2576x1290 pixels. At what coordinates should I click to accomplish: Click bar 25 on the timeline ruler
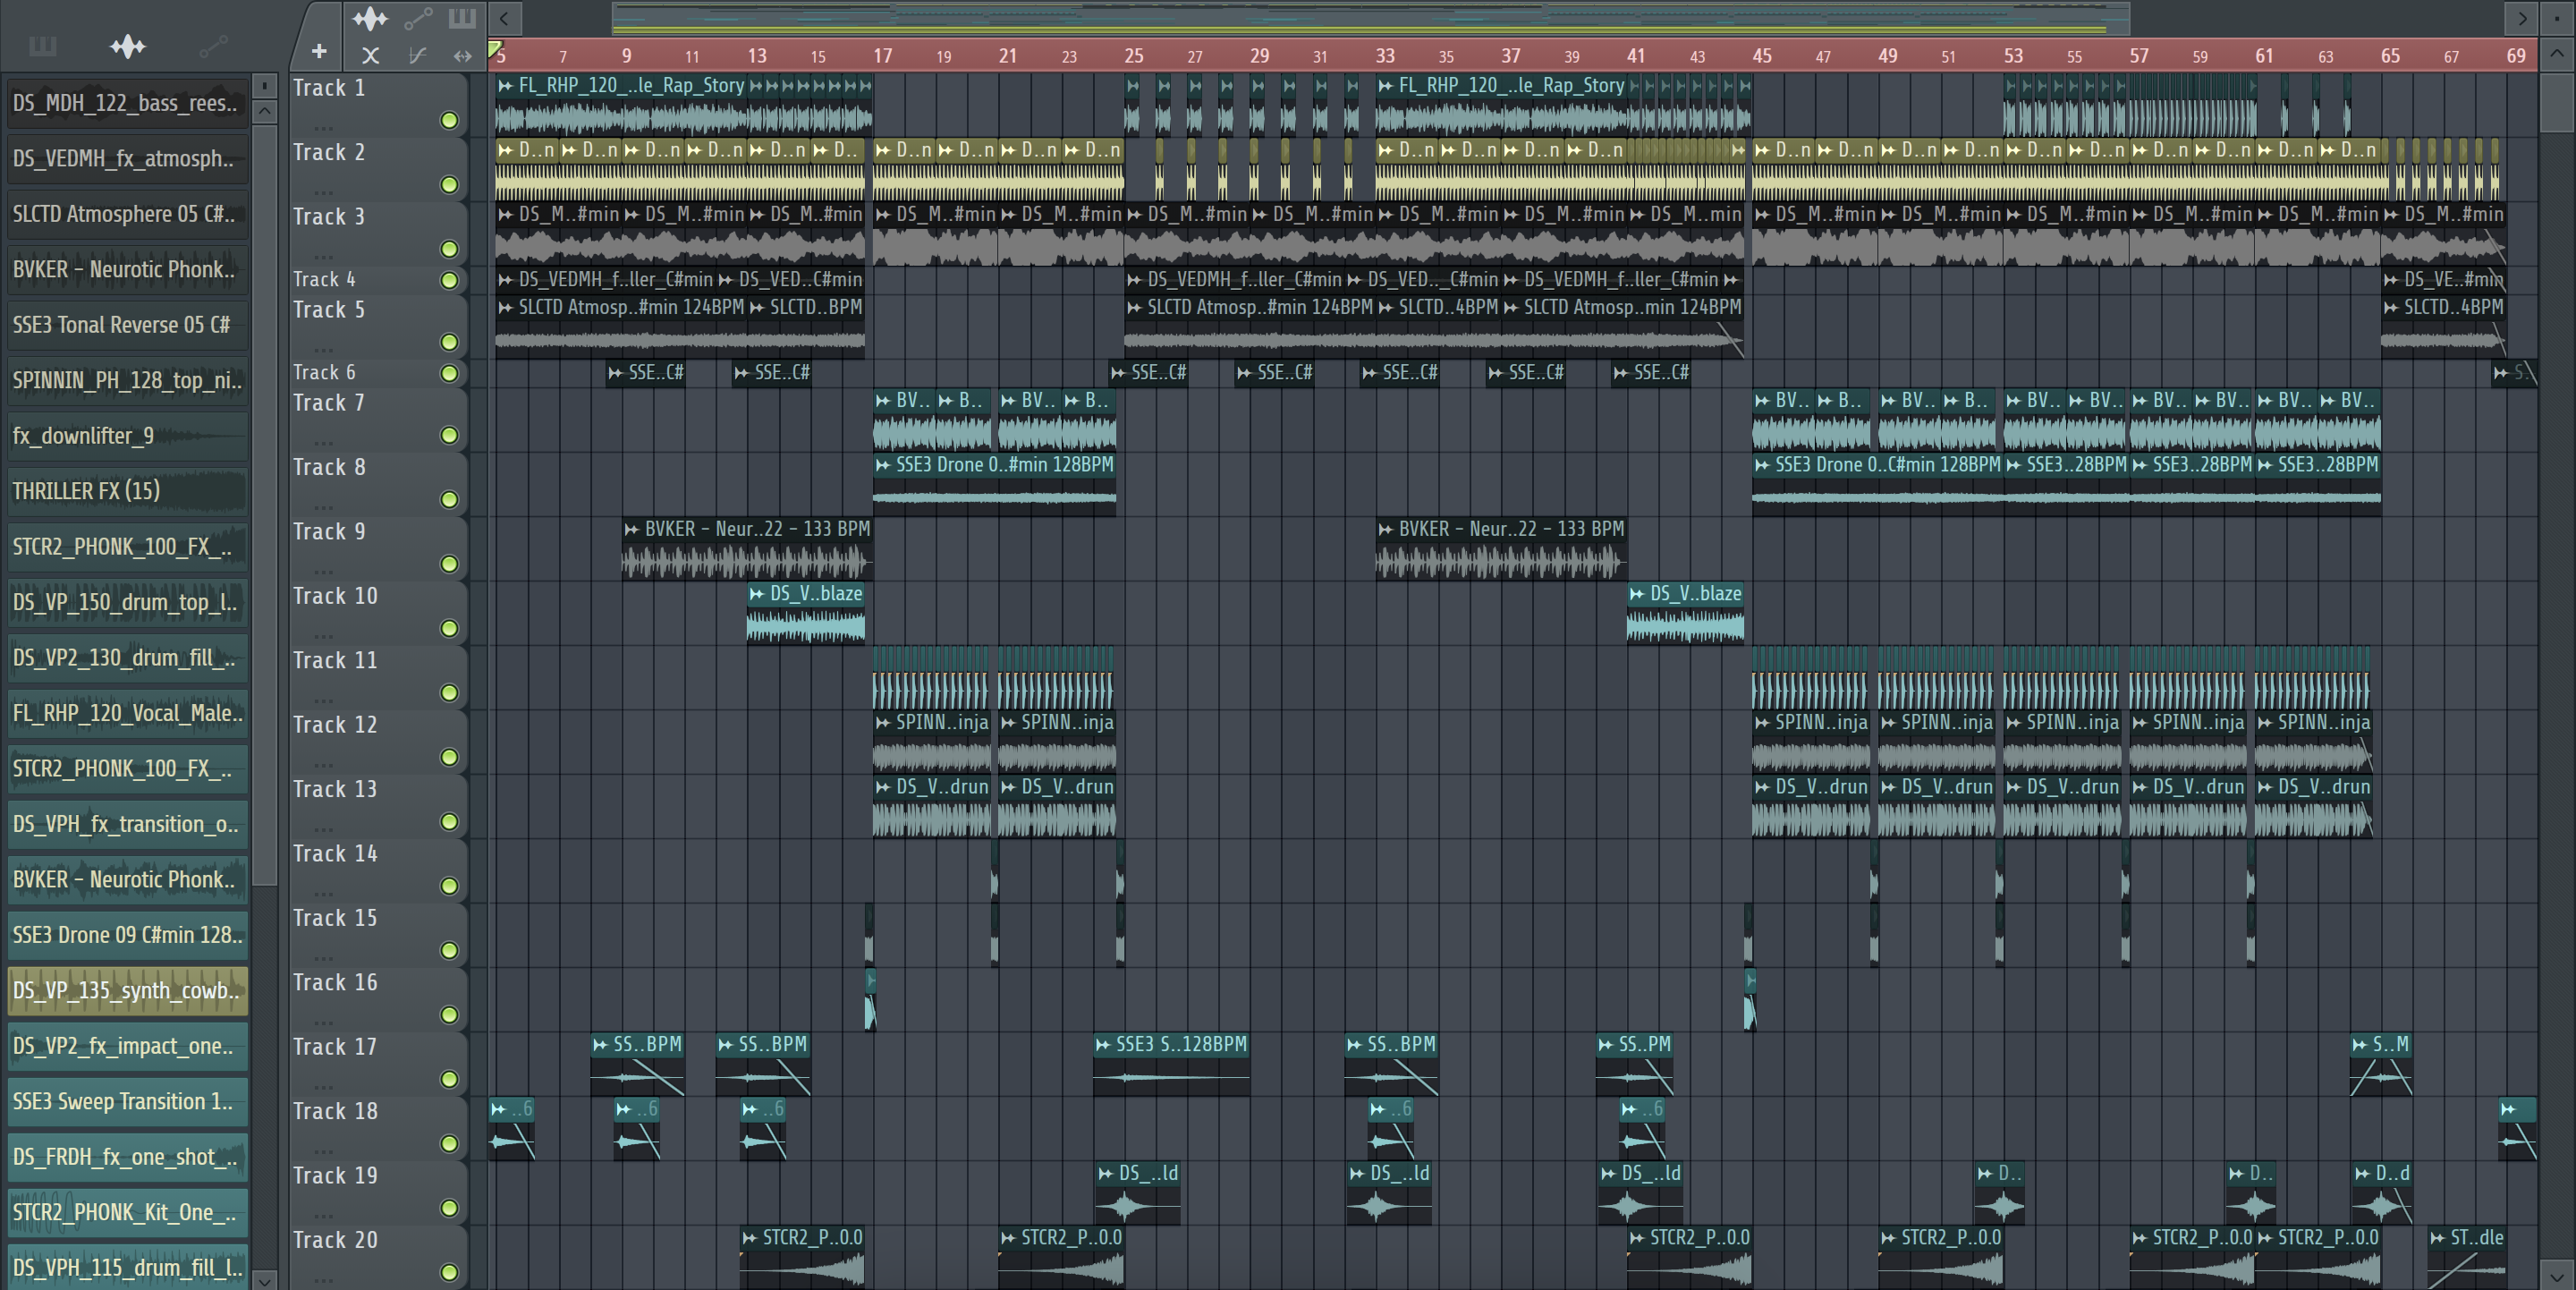pyautogui.click(x=1133, y=56)
